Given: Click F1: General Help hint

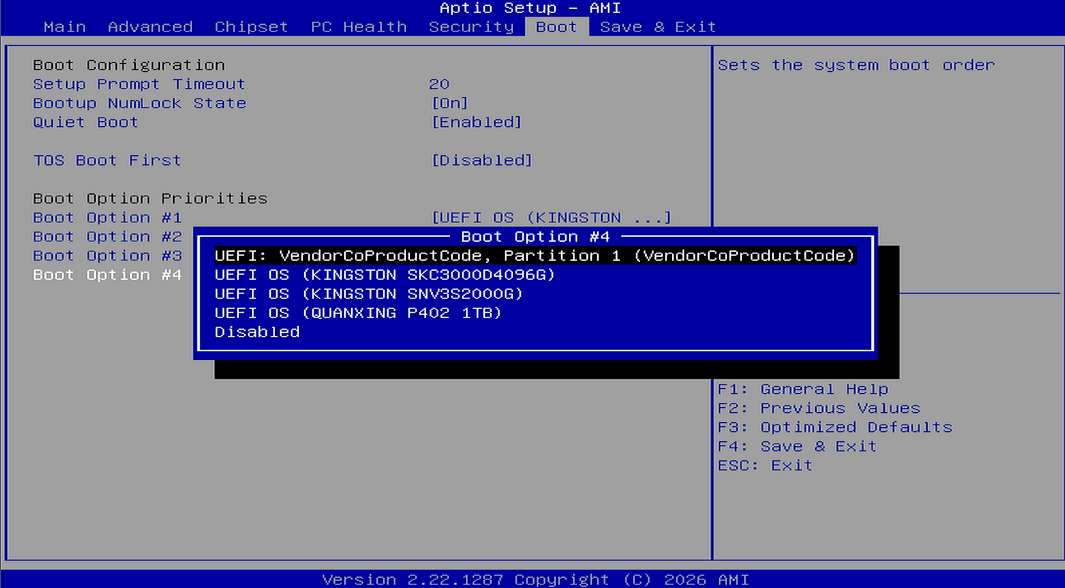Looking at the screenshot, I should [x=803, y=389].
